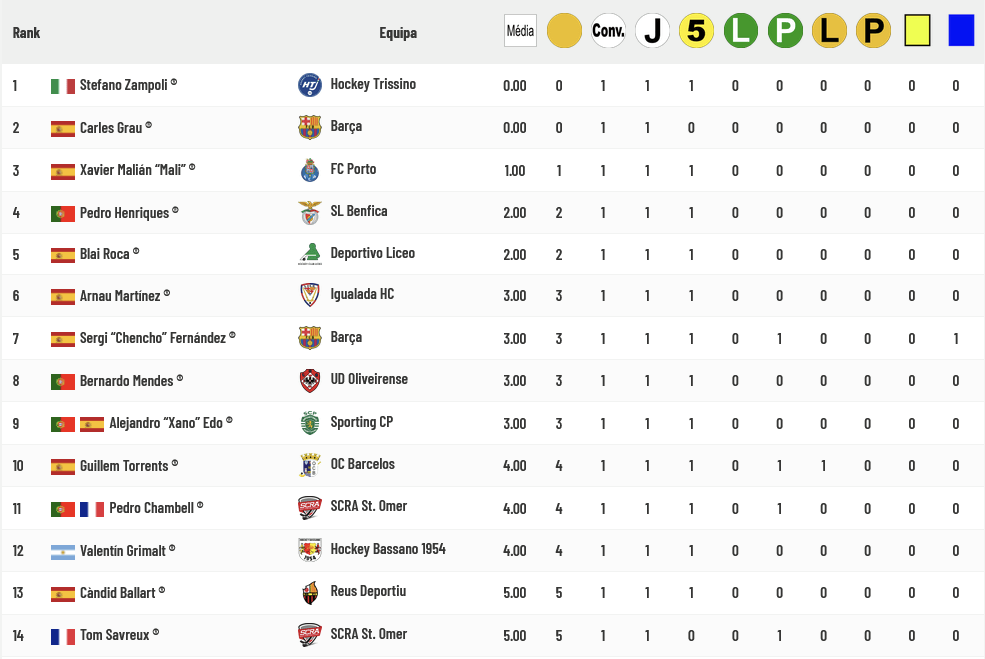
Task: Go to the Hockey Trissino team page
Action: tap(373, 85)
